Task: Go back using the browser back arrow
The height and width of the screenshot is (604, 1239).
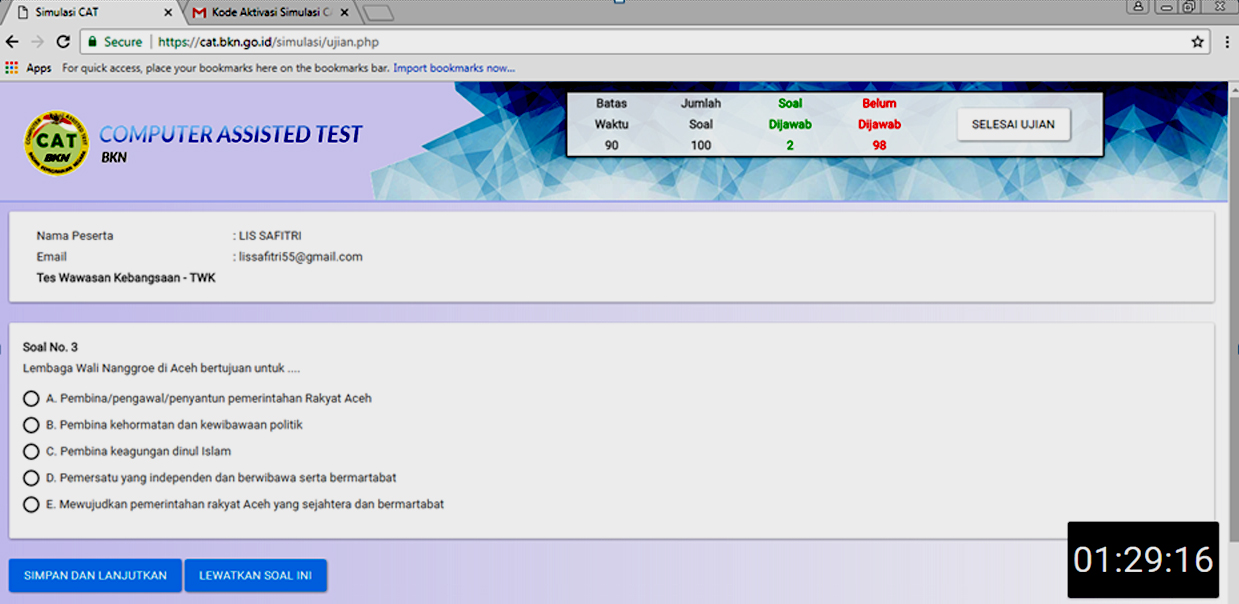Action: tap(12, 42)
